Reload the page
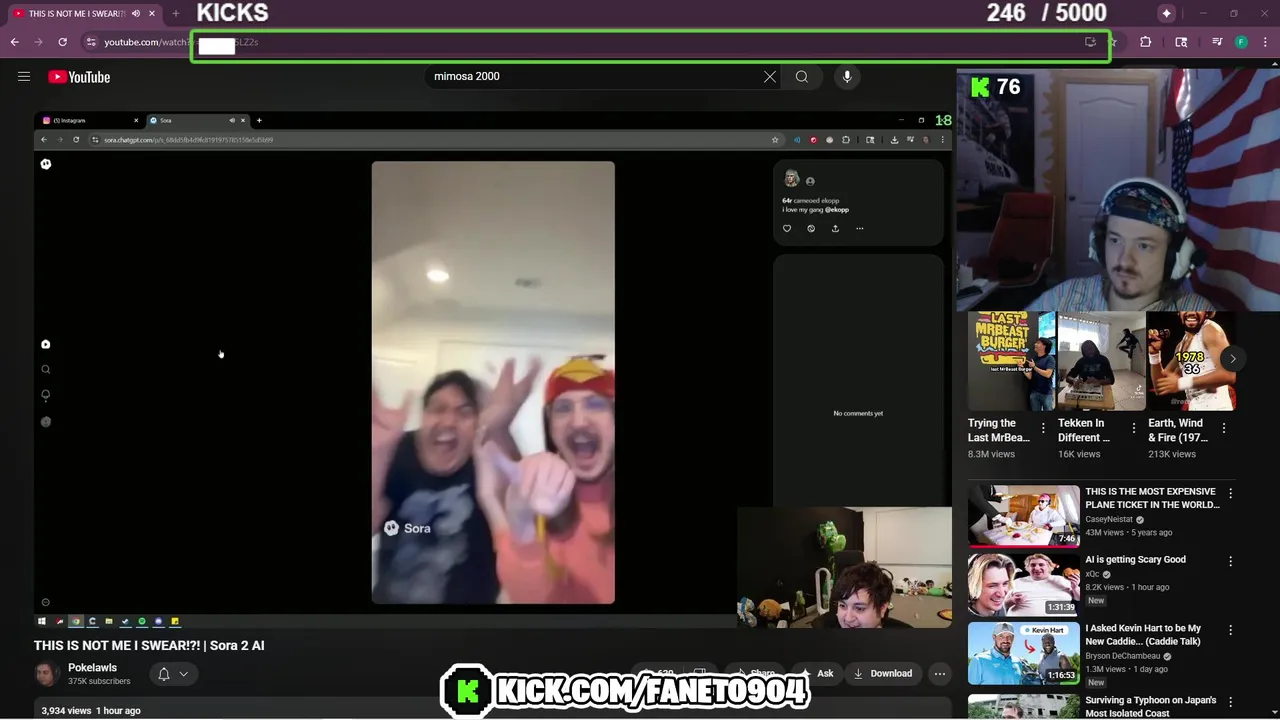 (x=62, y=42)
